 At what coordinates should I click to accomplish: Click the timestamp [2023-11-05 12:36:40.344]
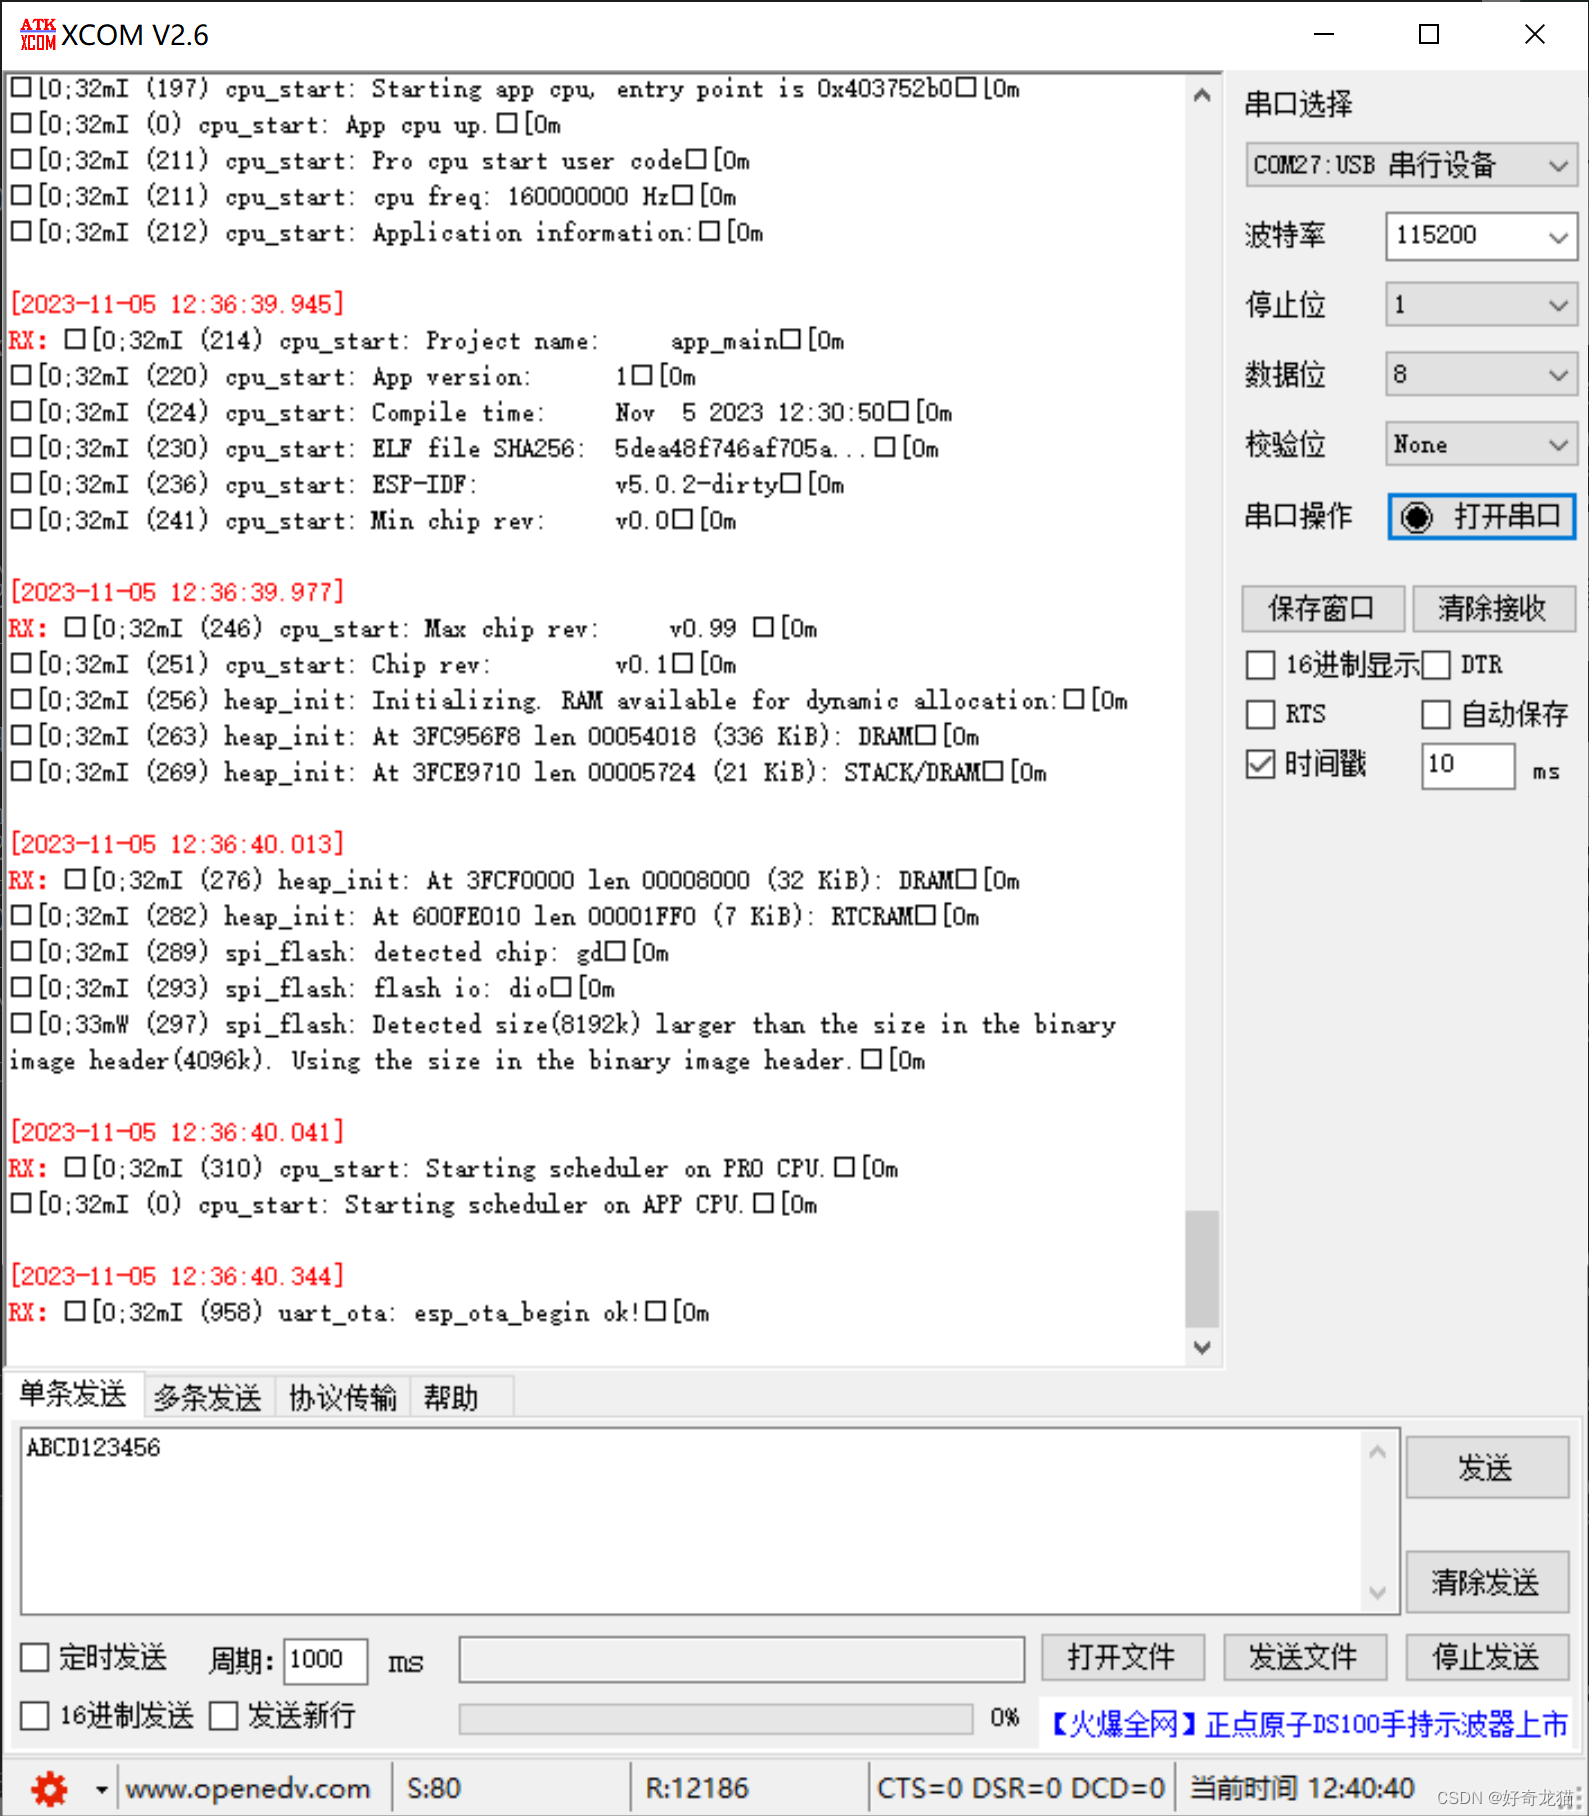click(177, 1276)
